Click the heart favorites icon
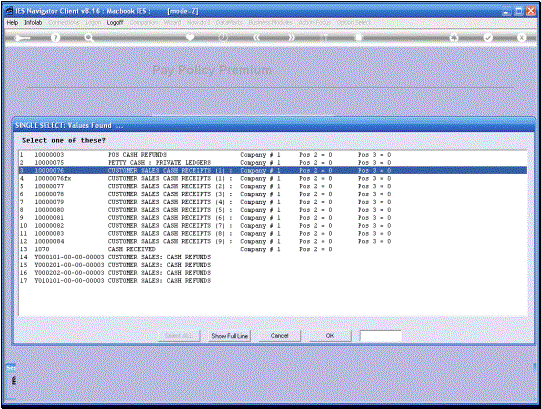The image size is (541, 409). 190,37
